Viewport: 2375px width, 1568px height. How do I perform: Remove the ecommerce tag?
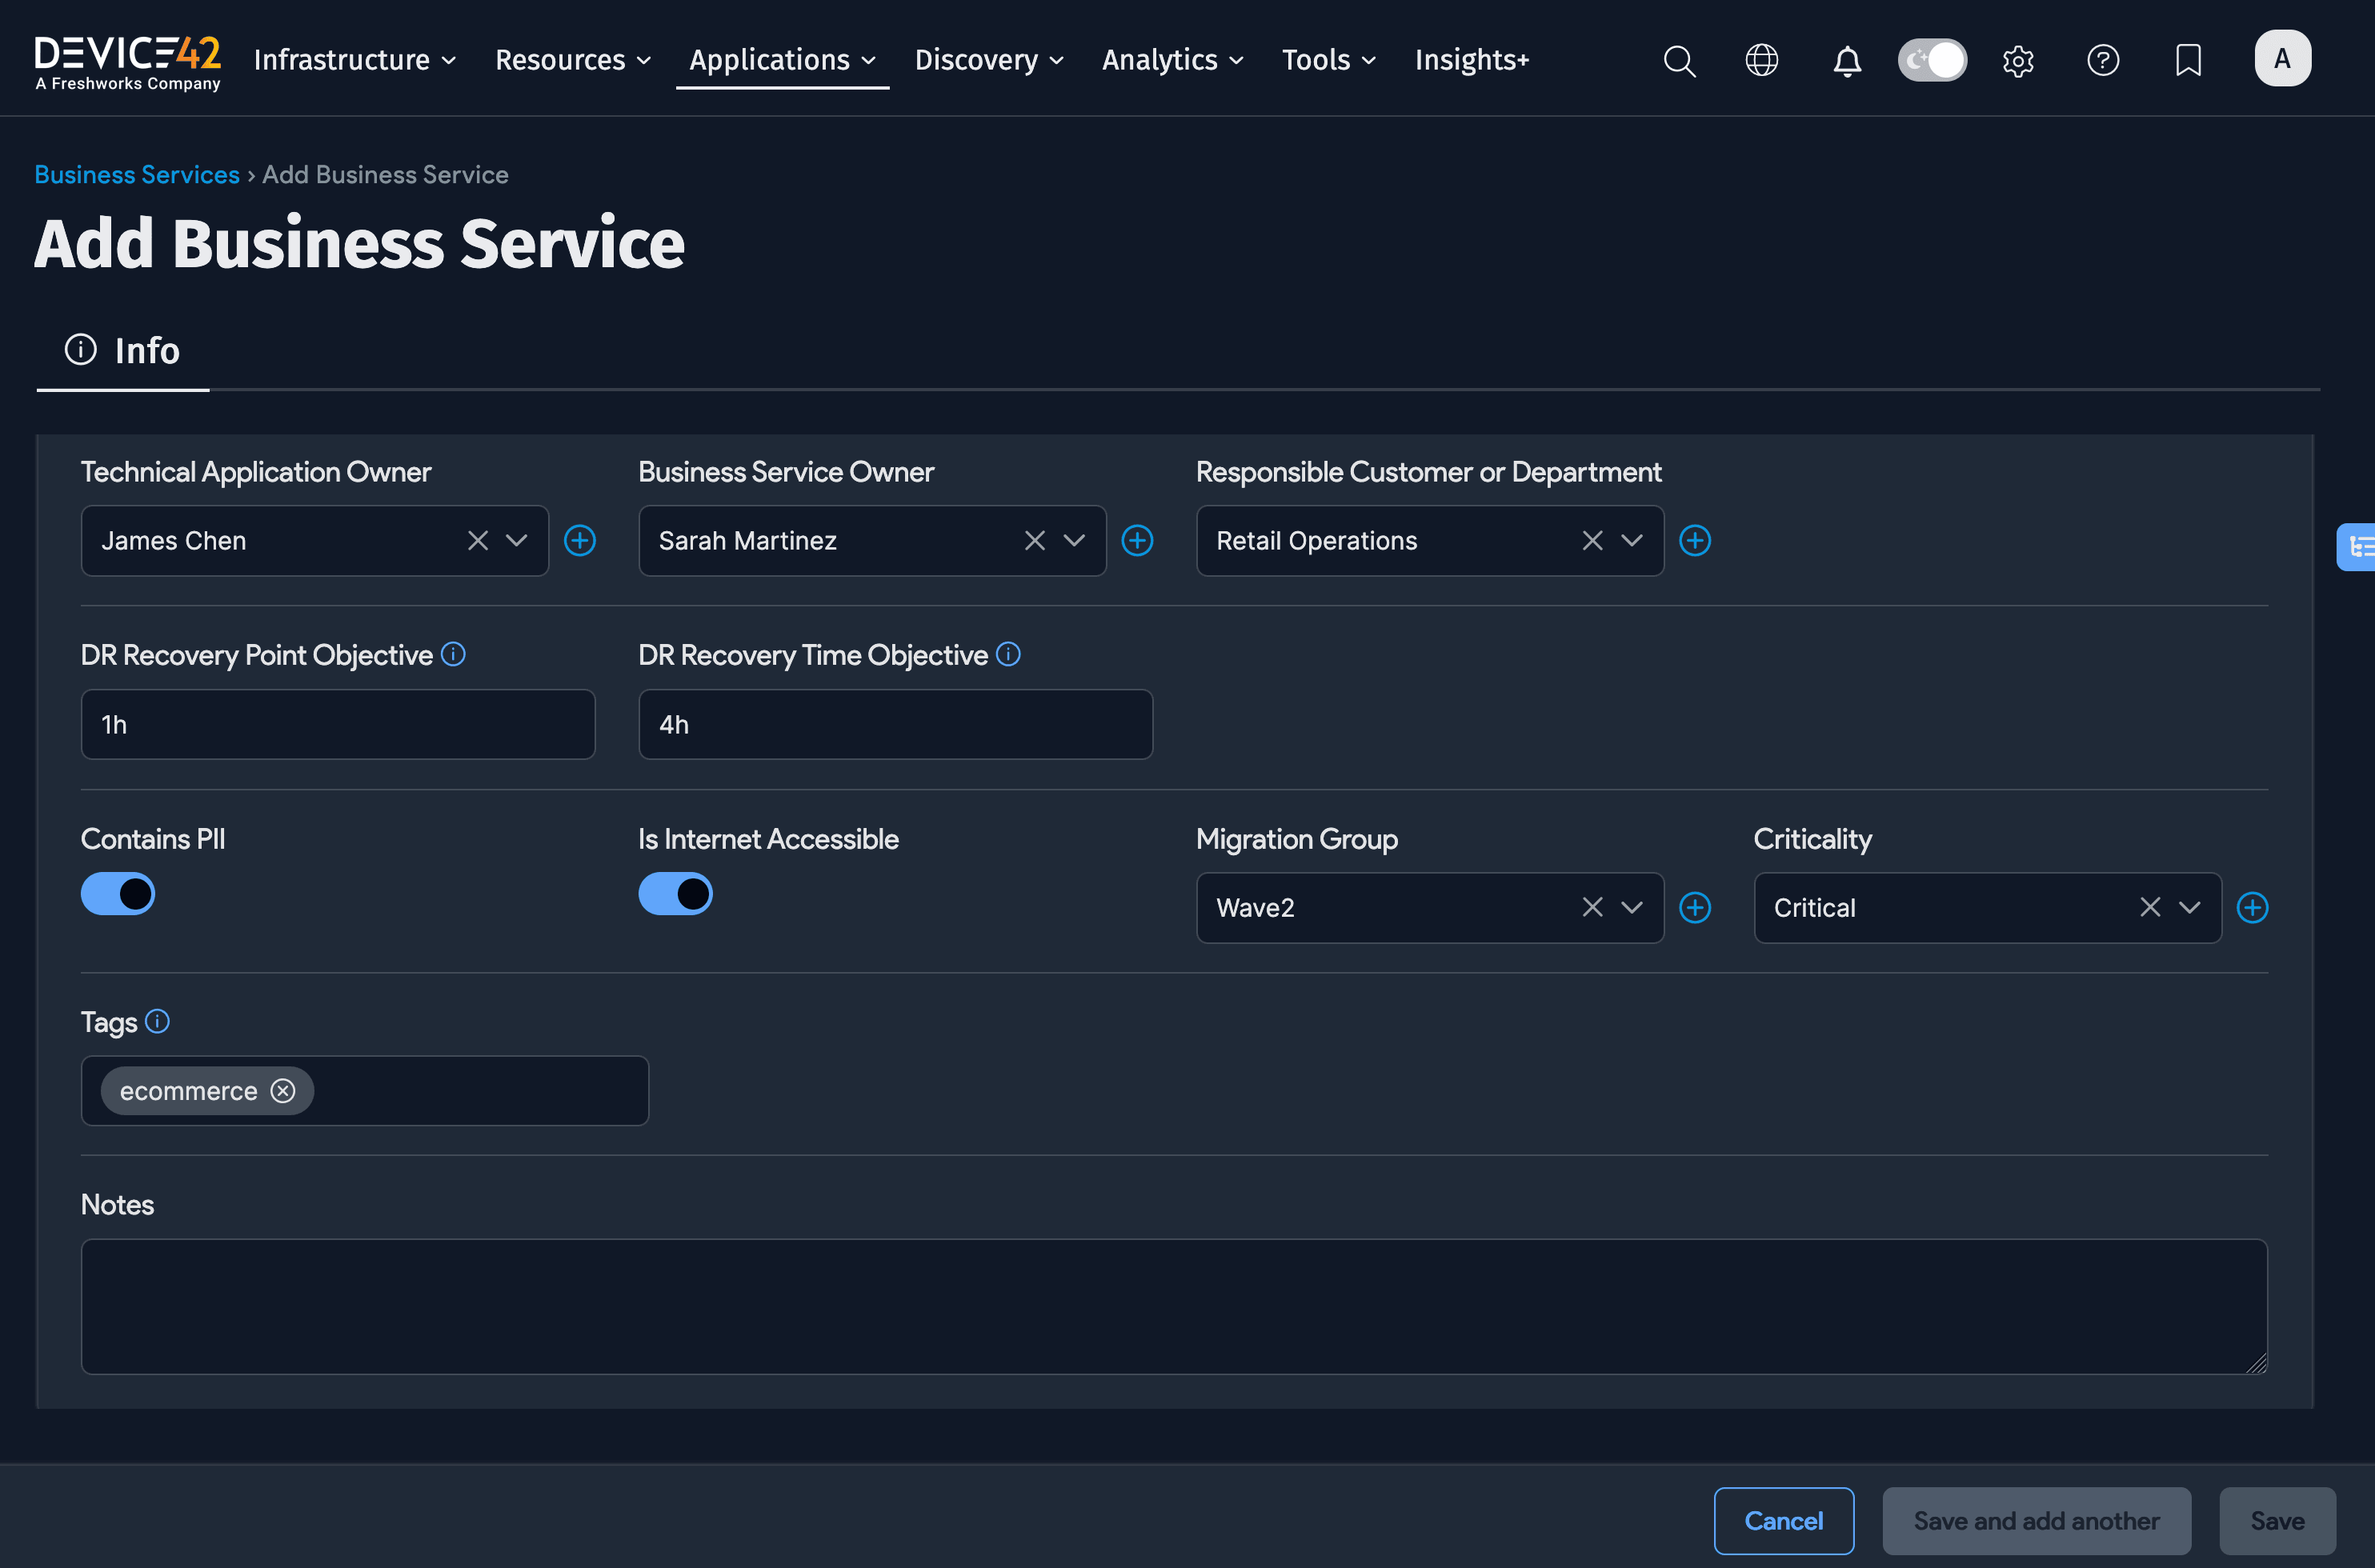click(x=282, y=1090)
